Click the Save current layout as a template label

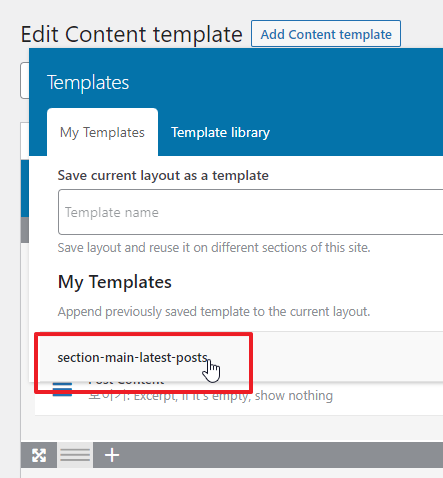coord(163,175)
